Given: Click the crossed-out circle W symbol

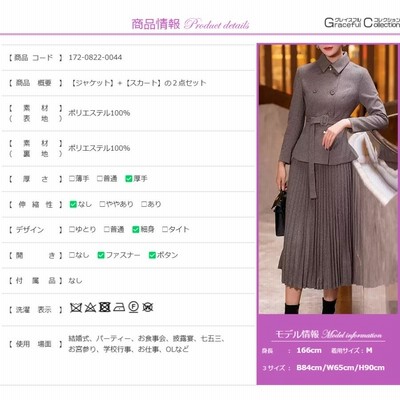Looking at the screenshot, I should pyautogui.click(x=148, y=307).
